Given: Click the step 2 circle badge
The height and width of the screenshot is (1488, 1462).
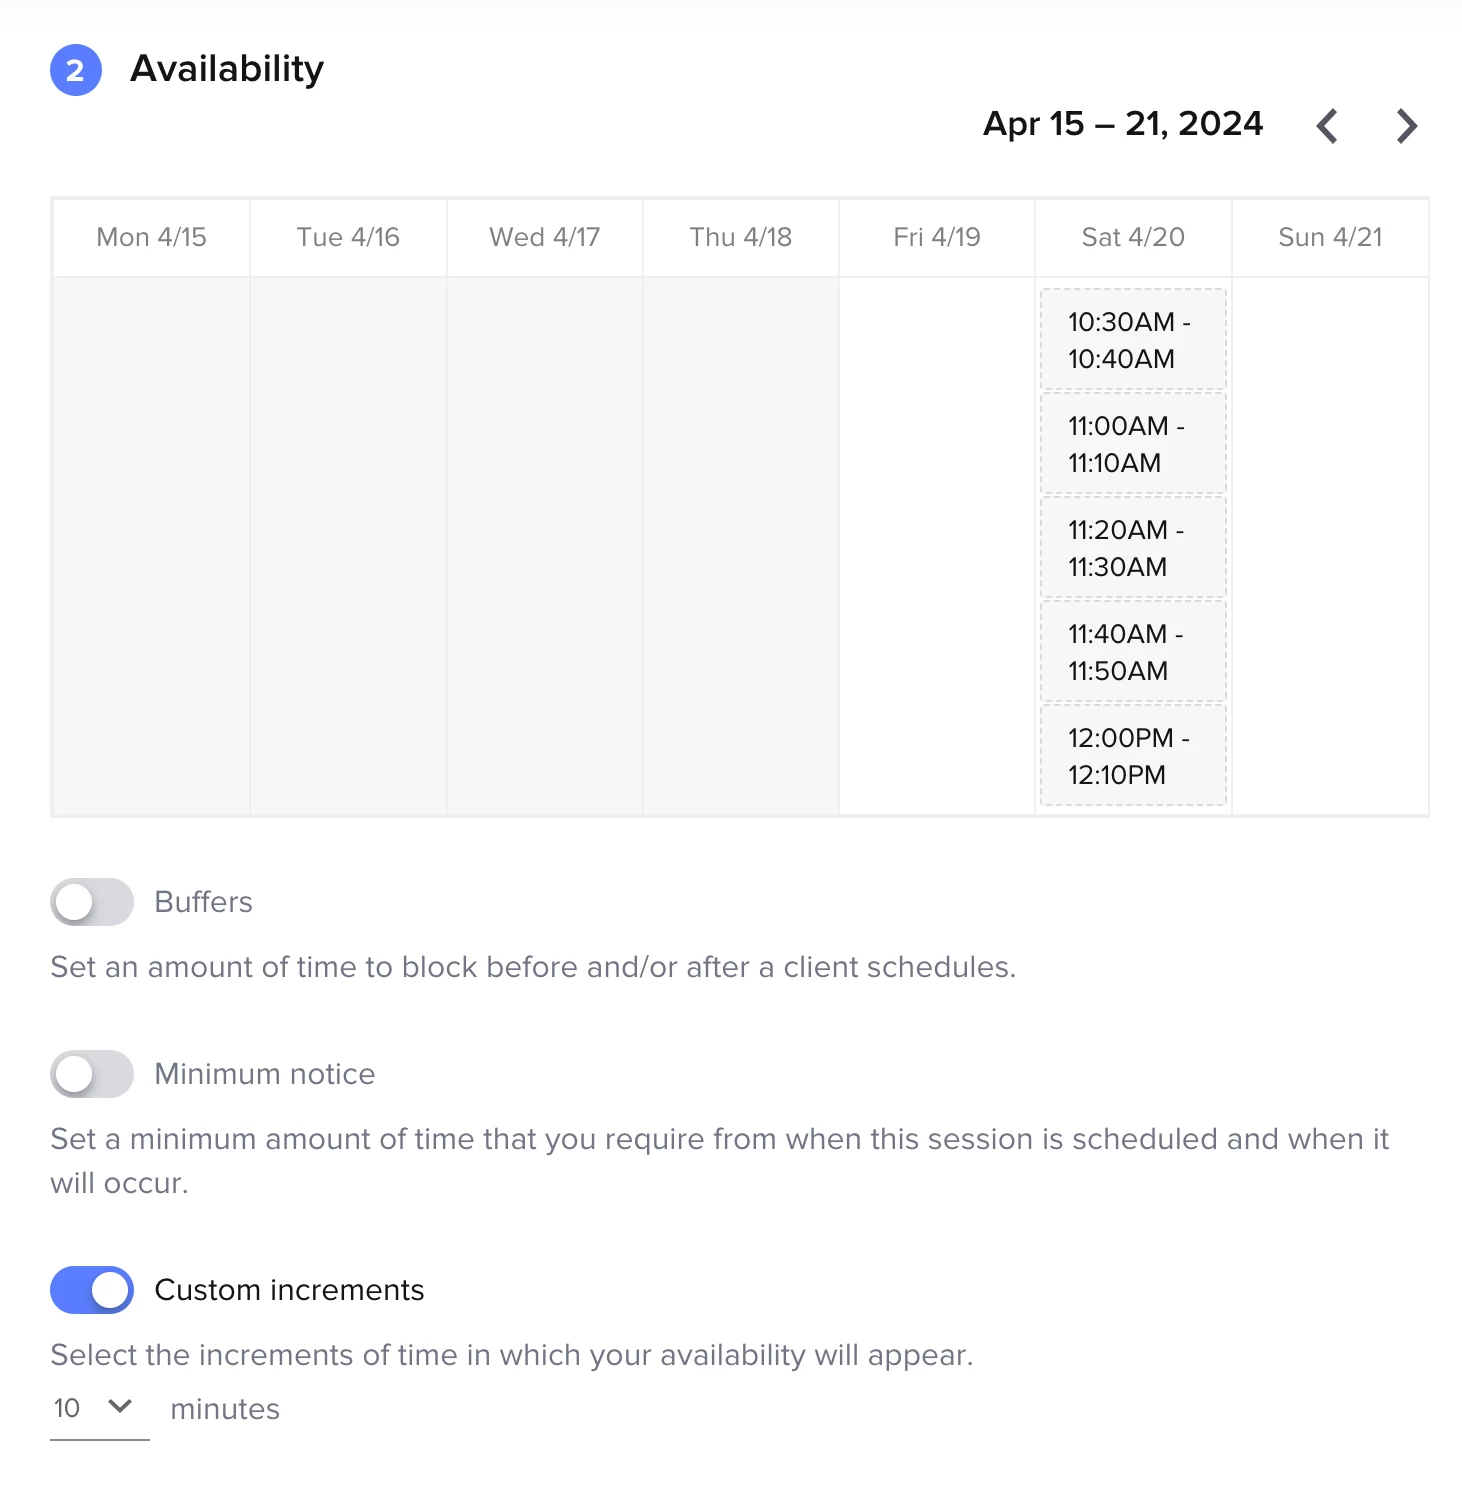Looking at the screenshot, I should pyautogui.click(x=76, y=71).
